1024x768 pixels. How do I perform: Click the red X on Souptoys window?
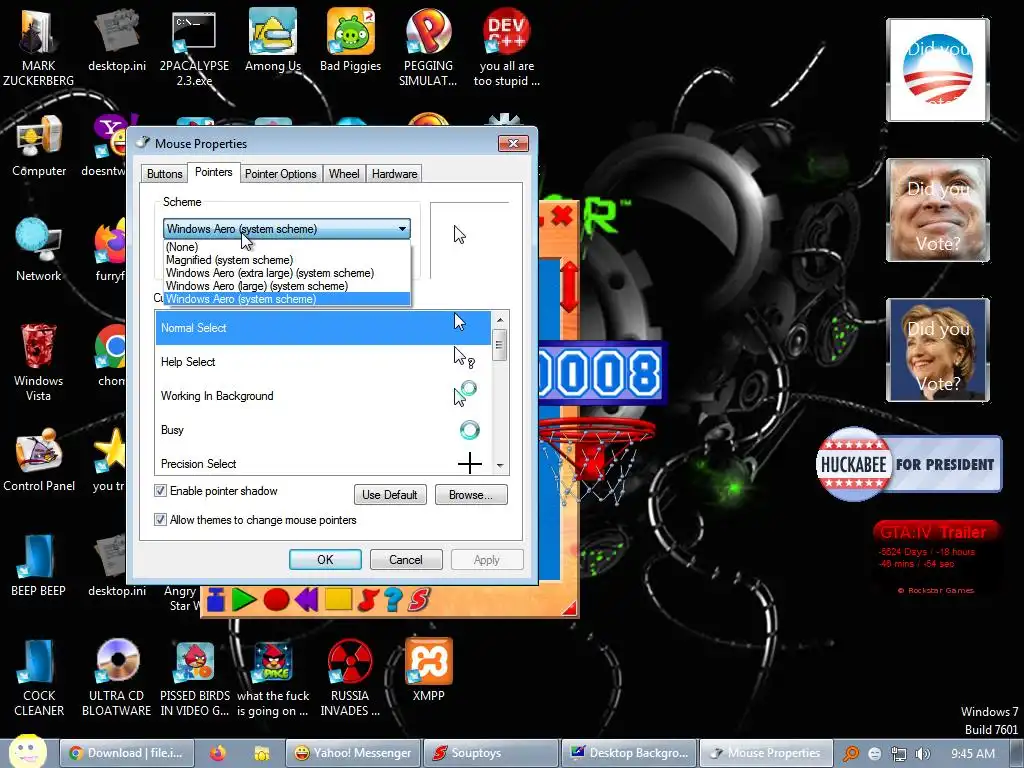click(561, 215)
